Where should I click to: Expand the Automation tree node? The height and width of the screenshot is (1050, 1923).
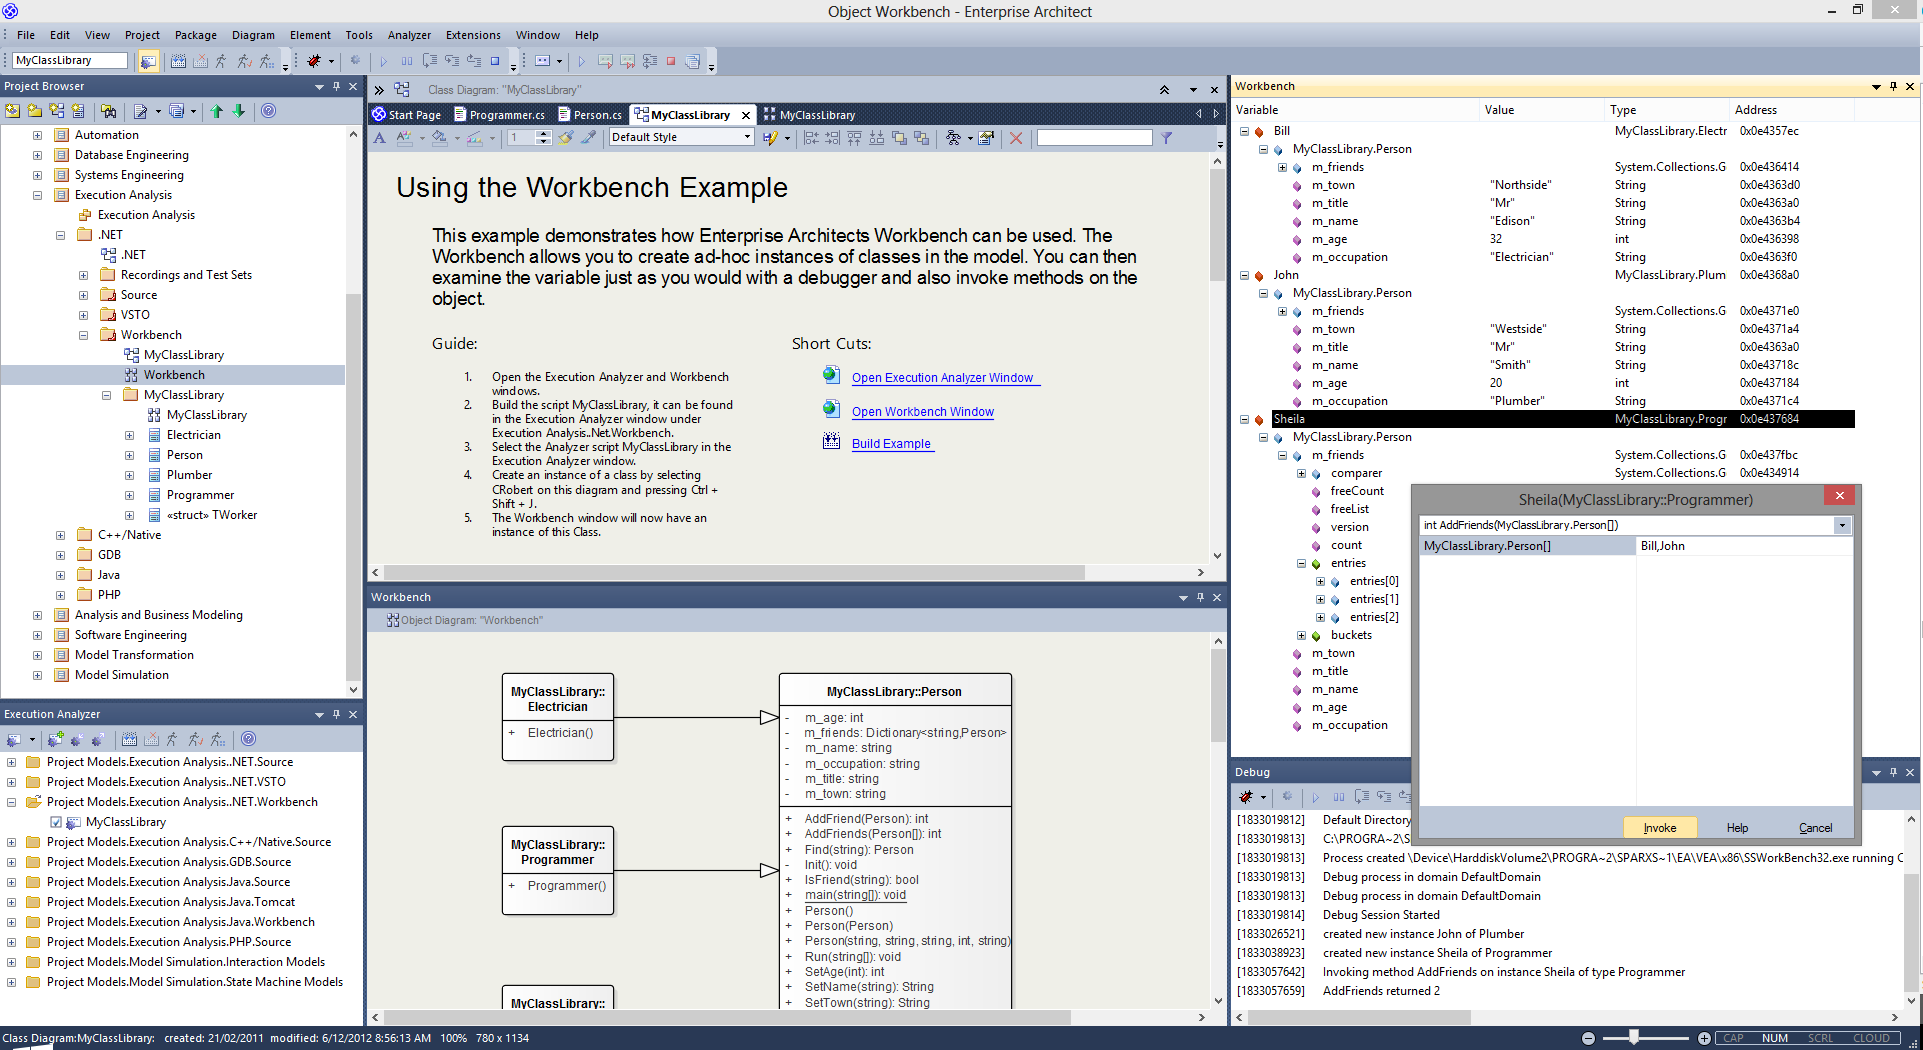click(x=37, y=135)
